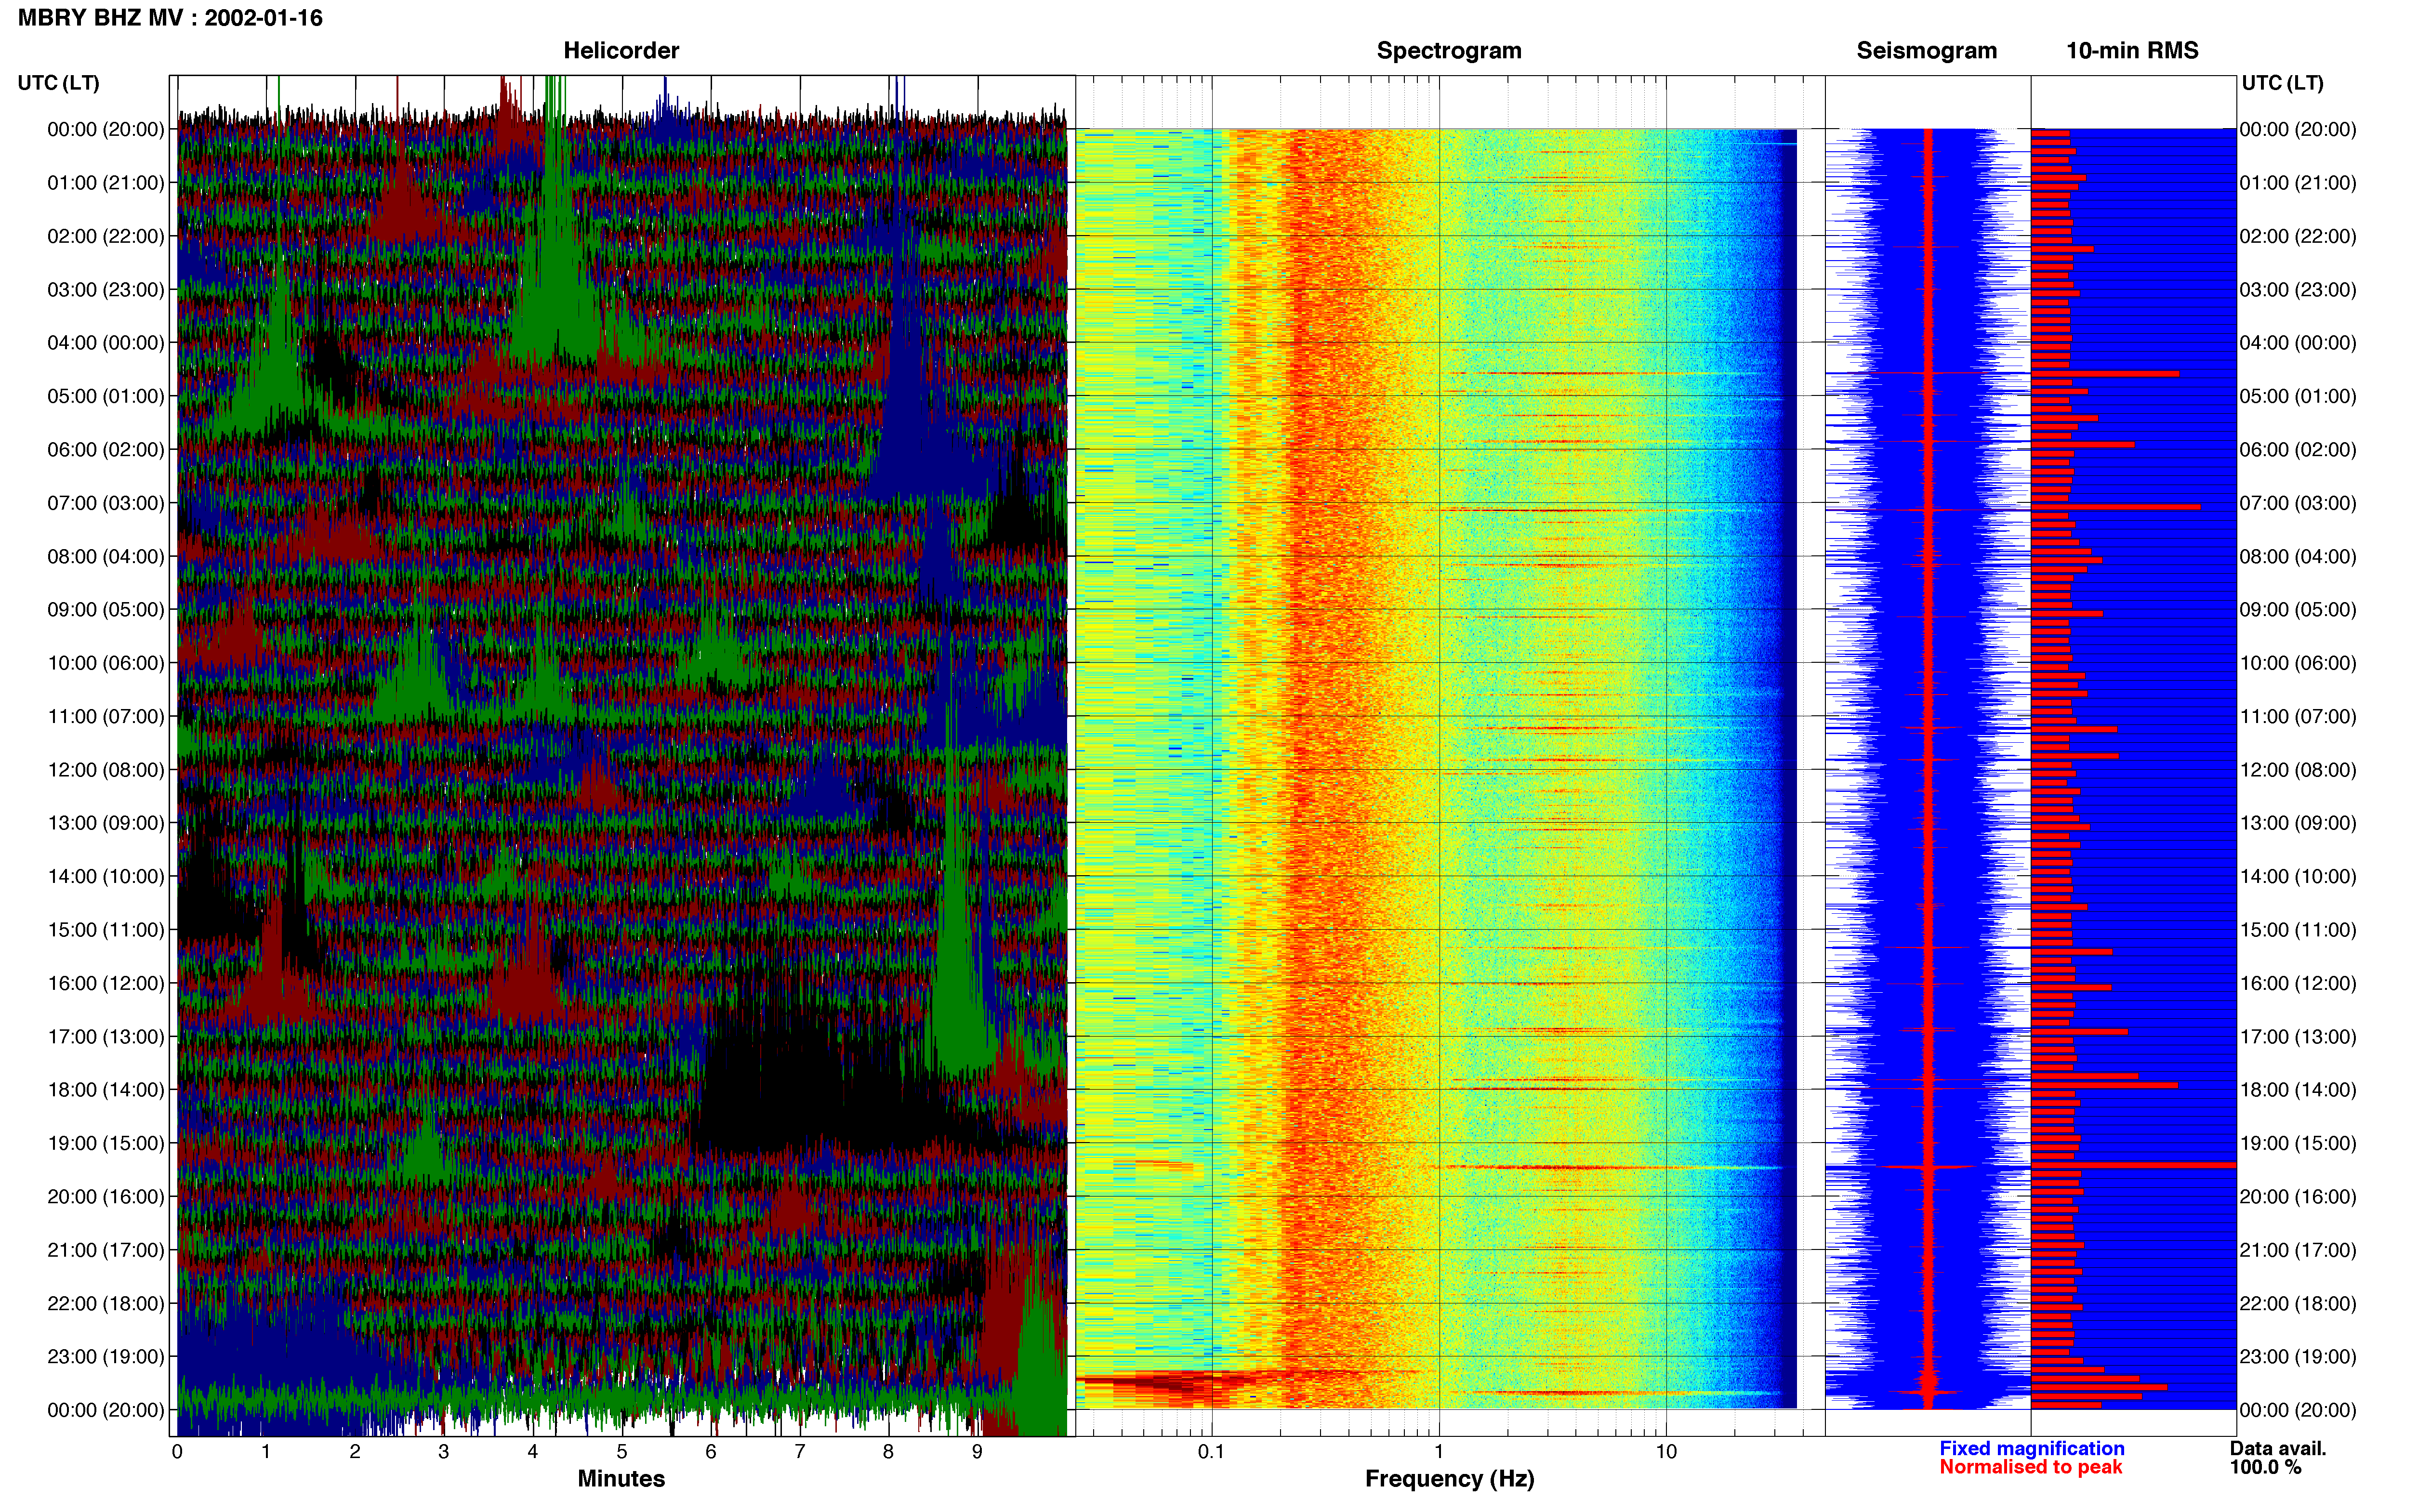Screen dimensions: 2418x1512
Task: Click the '10-min RMS' panel heading
Action: (2132, 51)
